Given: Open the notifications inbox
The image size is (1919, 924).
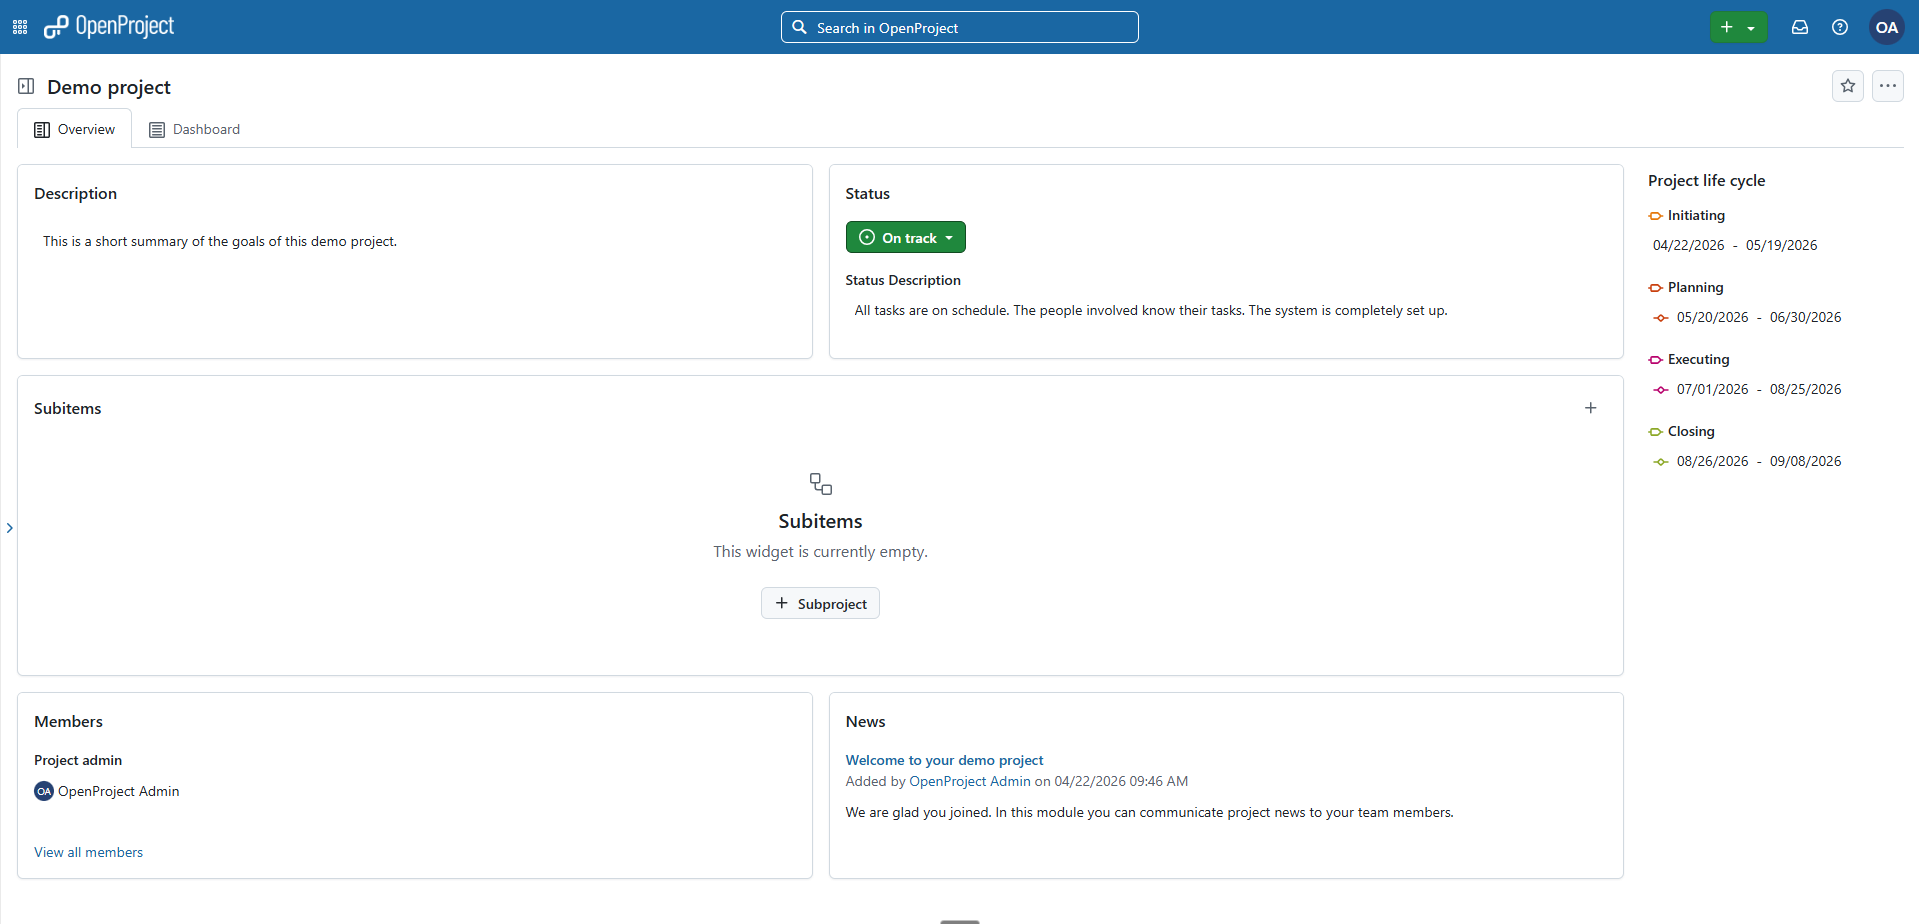Looking at the screenshot, I should [1799, 27].
